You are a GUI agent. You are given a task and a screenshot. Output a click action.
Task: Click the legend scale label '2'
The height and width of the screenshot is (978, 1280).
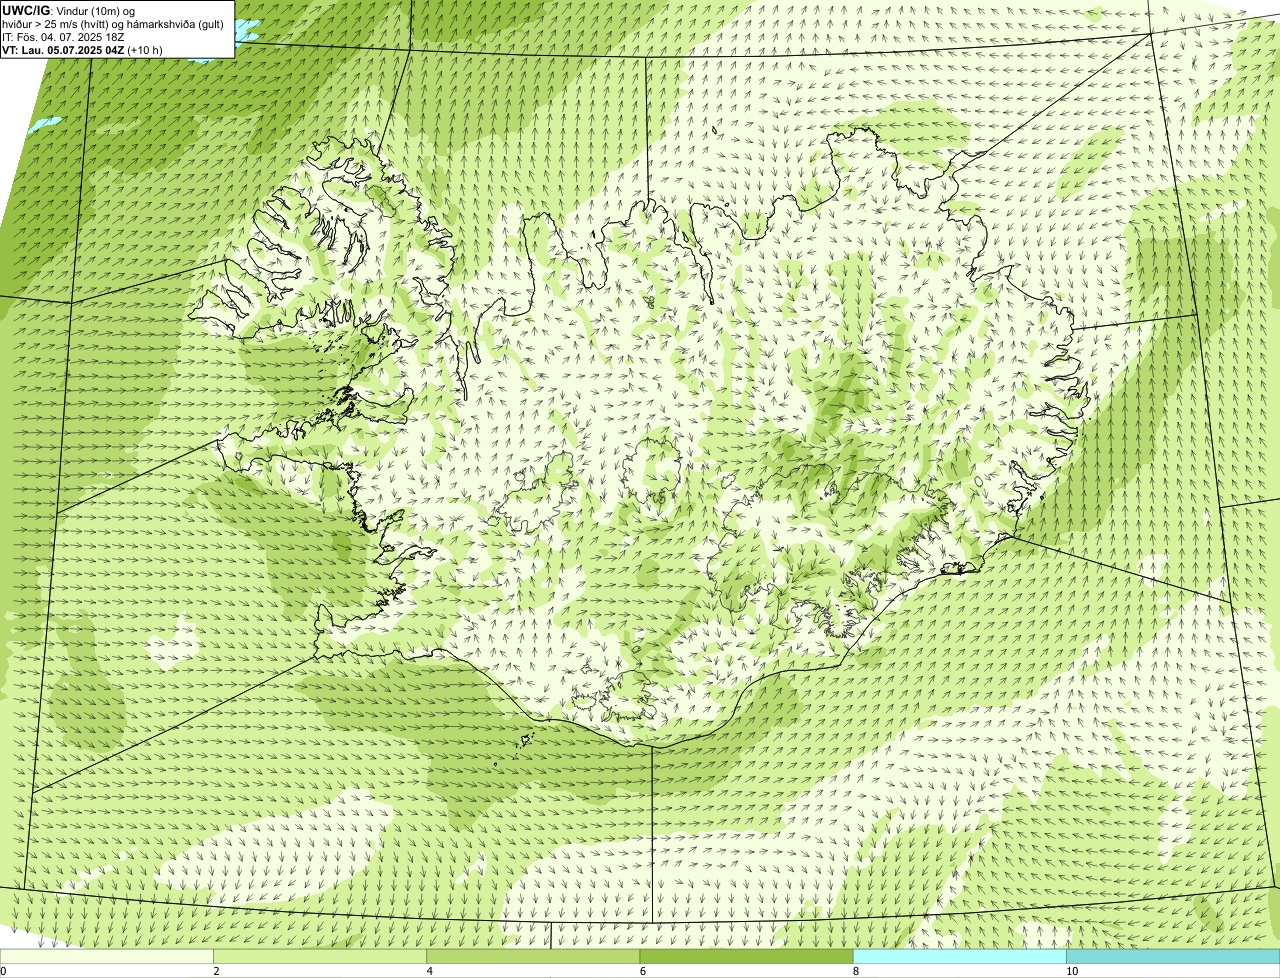click(x=216, y=971)
